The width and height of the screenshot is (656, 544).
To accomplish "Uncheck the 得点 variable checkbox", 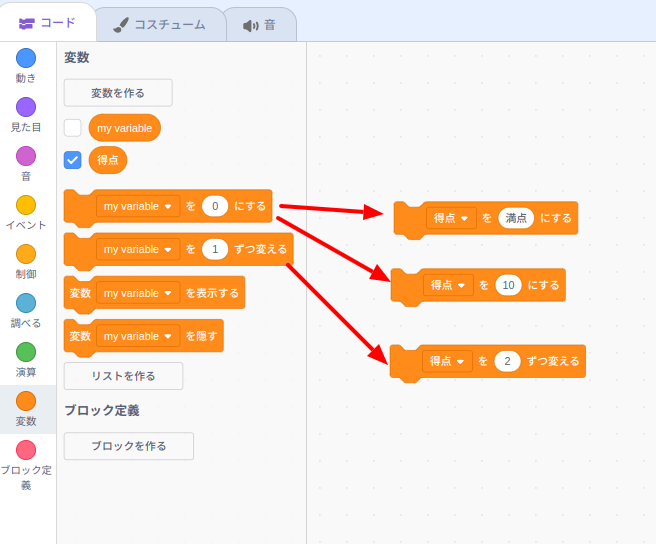I will click(x=73, y=160).
